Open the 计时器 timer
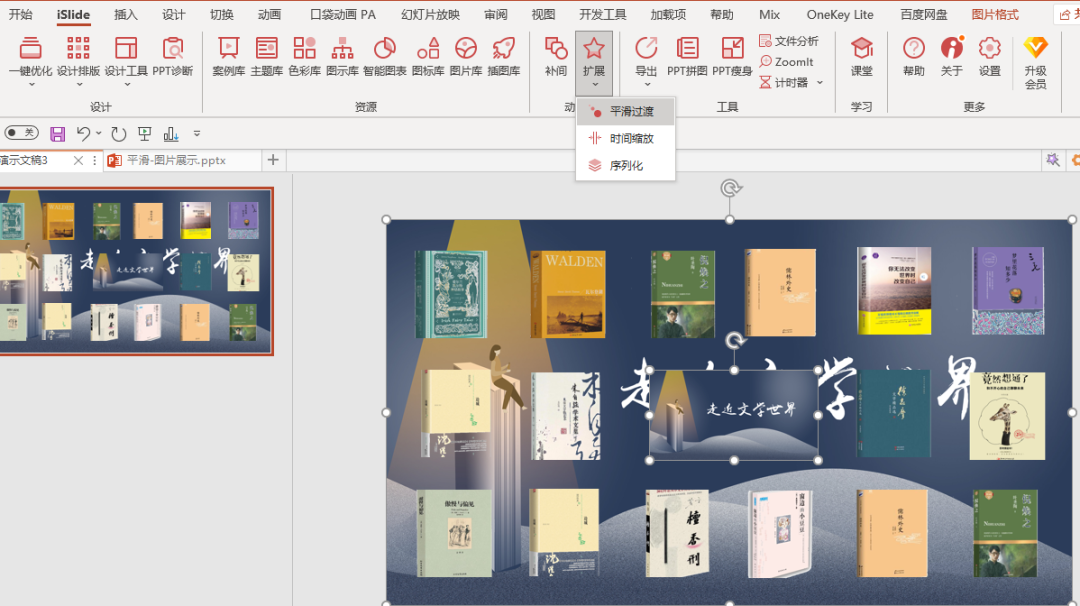Viewport: 1080px width, 606px height. [x=784, y=83]
